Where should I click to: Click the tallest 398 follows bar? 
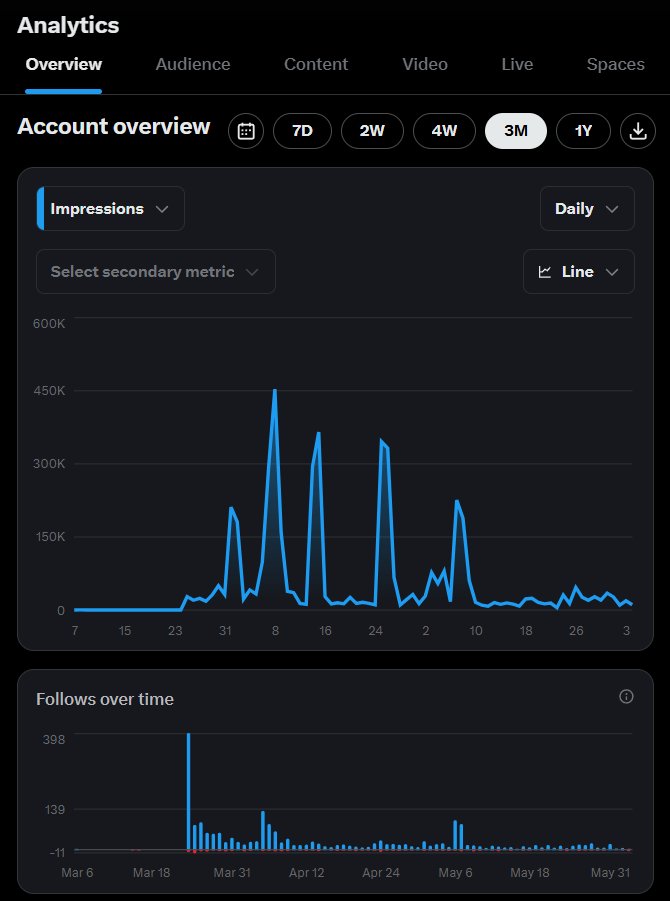pos(188,791)
